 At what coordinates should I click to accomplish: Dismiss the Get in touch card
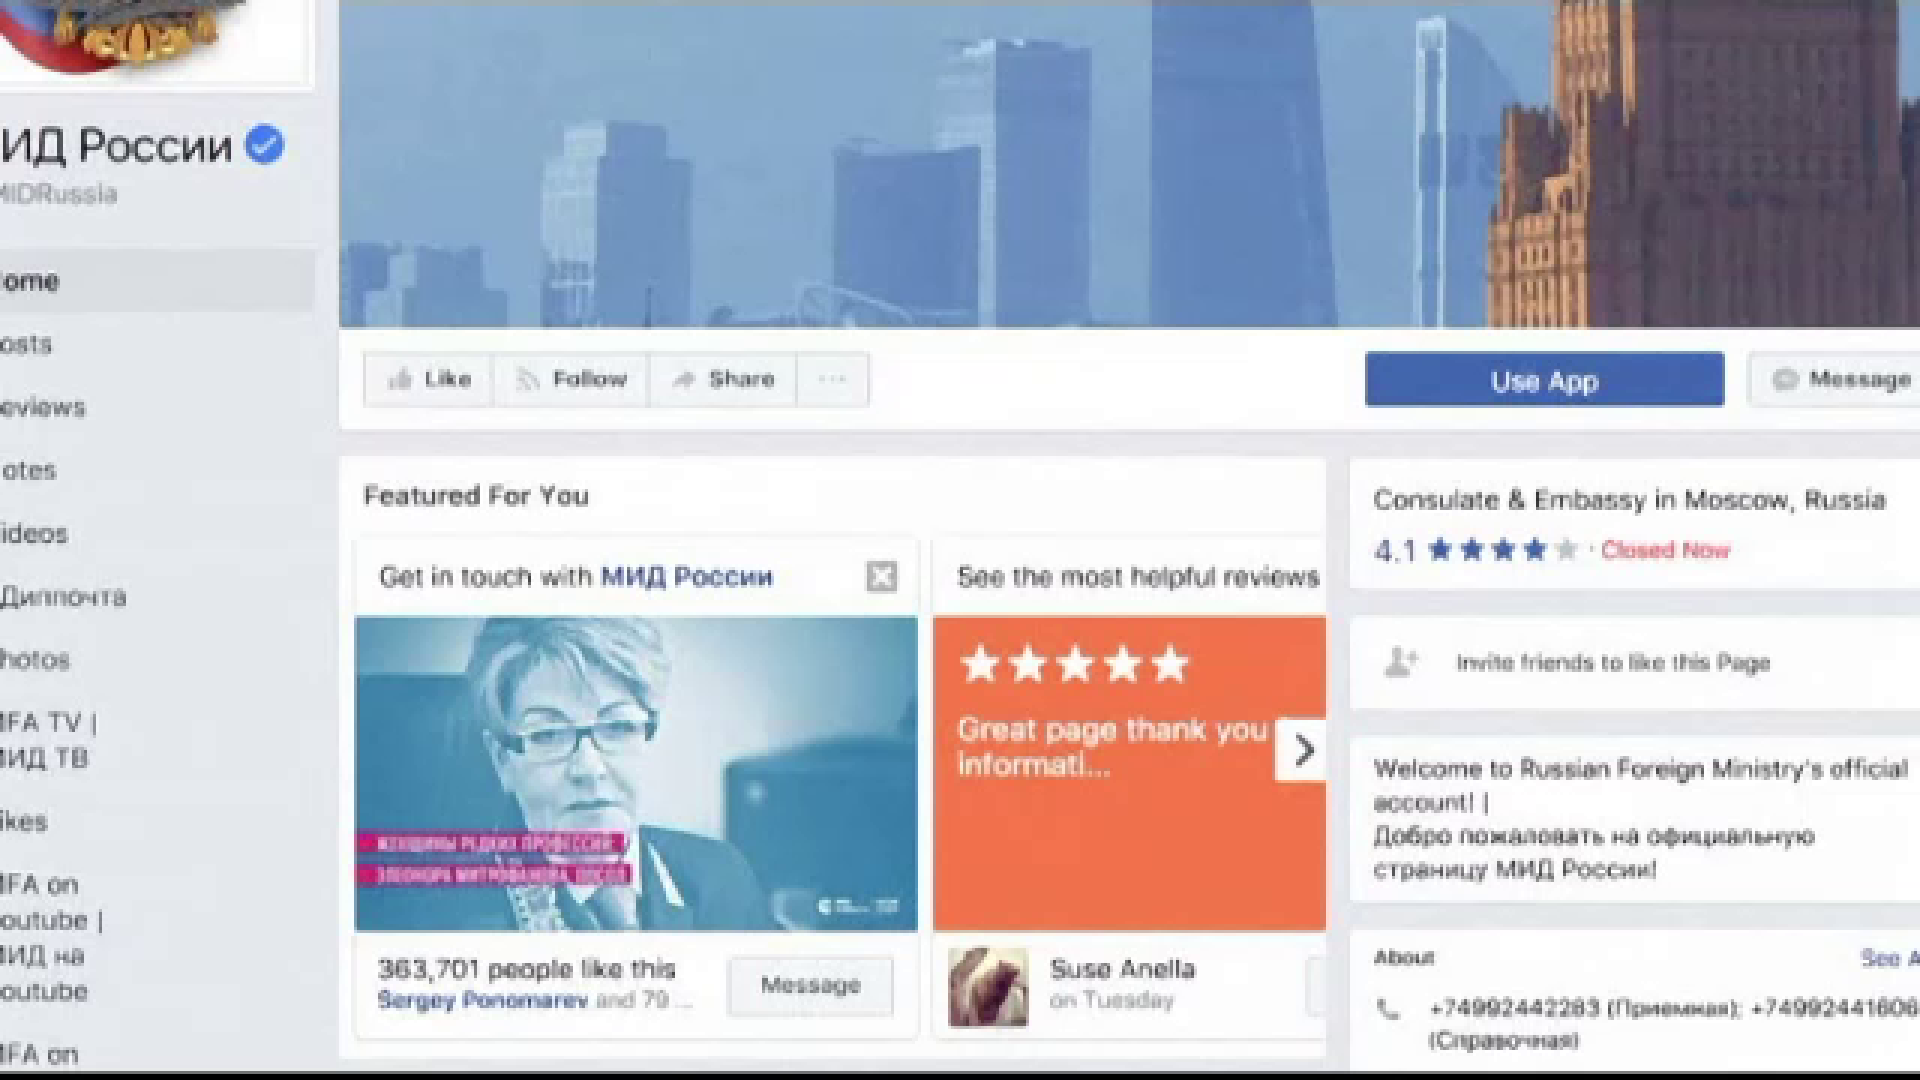tap(881, 577)
